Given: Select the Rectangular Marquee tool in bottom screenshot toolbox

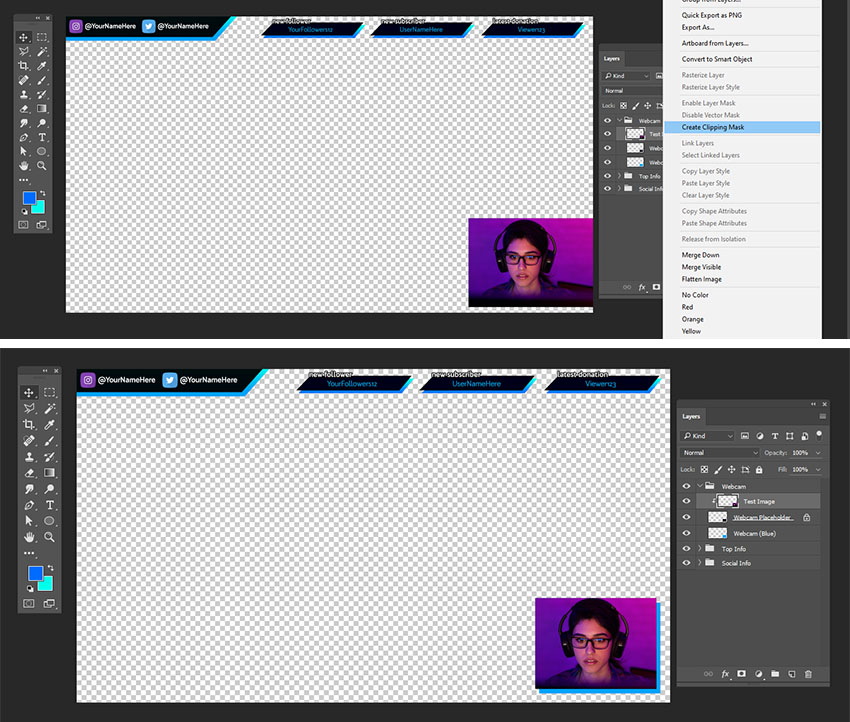Looking at the screenshot, I should (x=49, y=392).
